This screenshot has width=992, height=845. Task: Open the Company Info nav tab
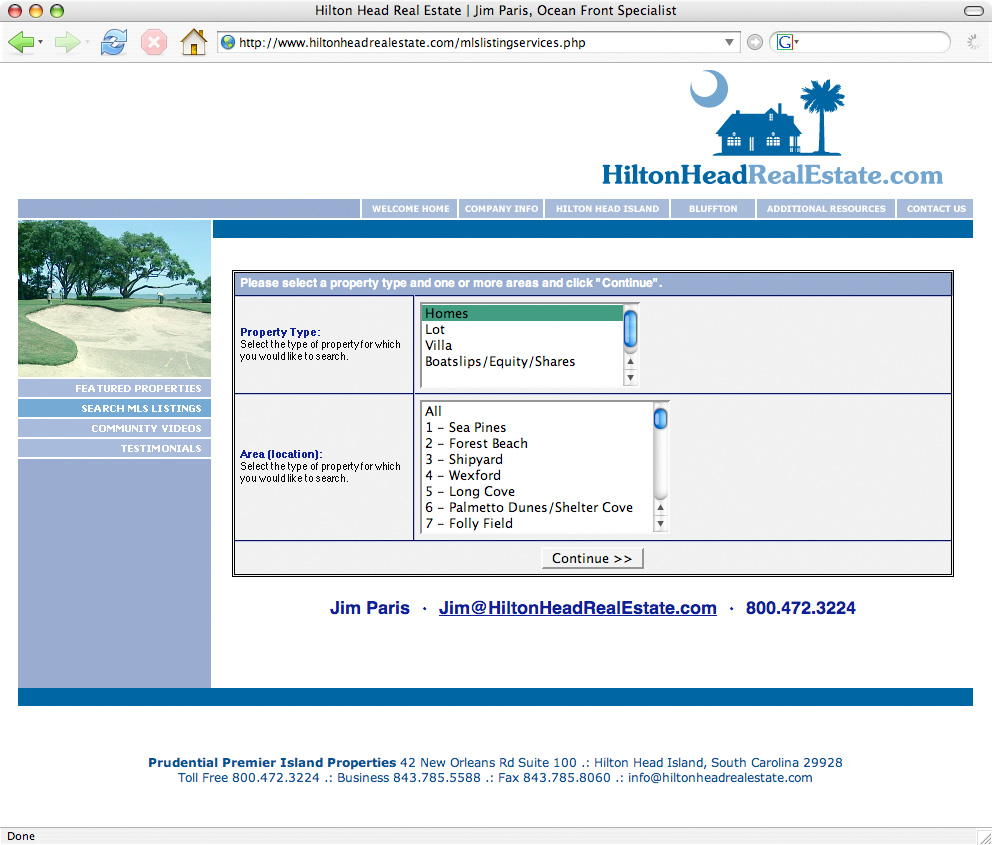click(501, 209)
